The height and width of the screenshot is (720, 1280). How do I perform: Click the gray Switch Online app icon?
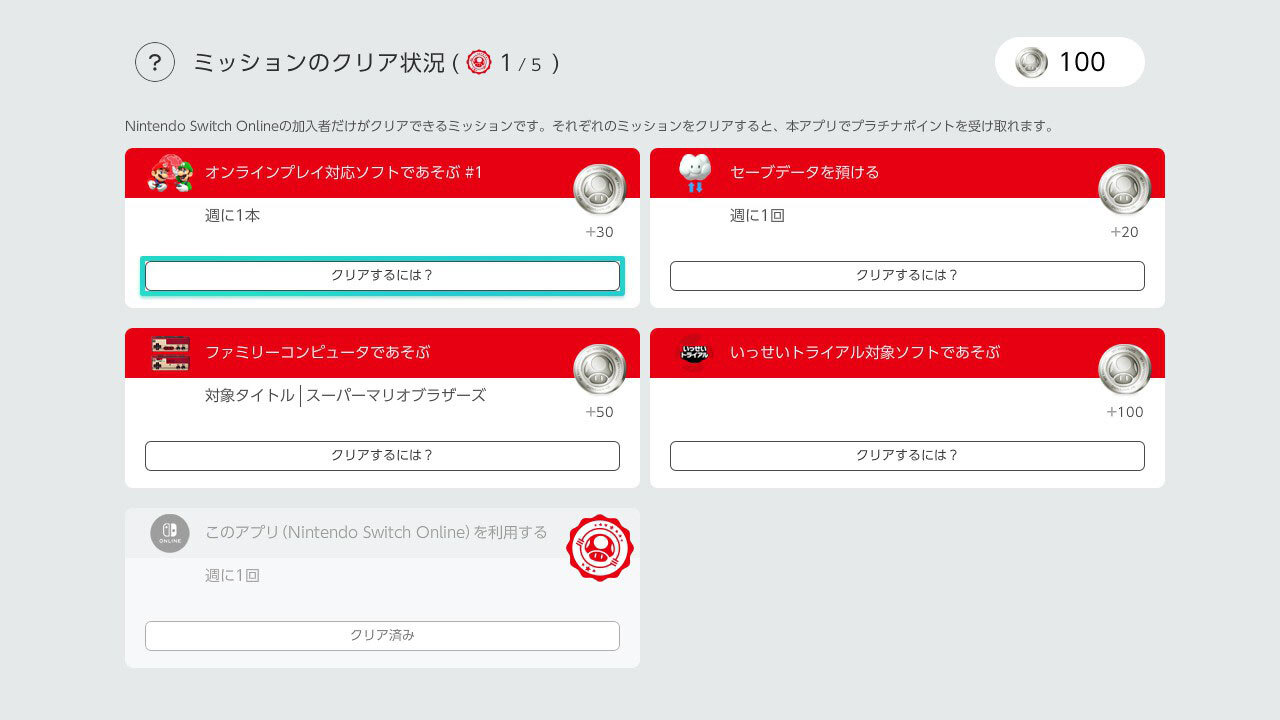point(170,533)
